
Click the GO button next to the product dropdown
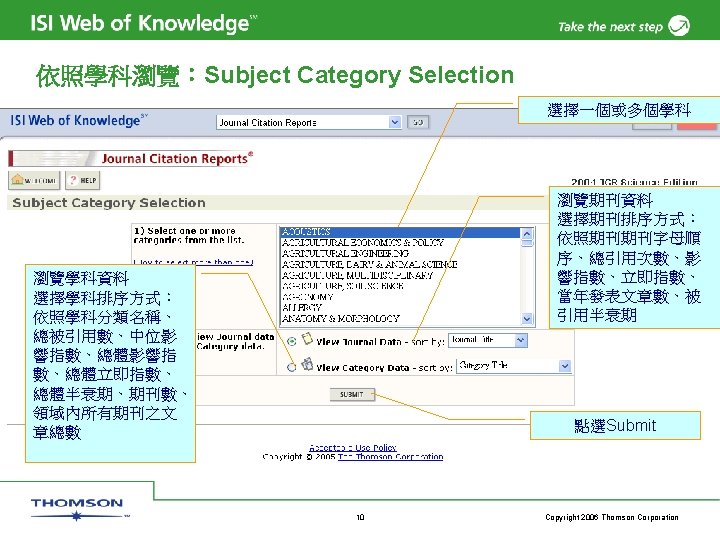[x=418, y=122]
